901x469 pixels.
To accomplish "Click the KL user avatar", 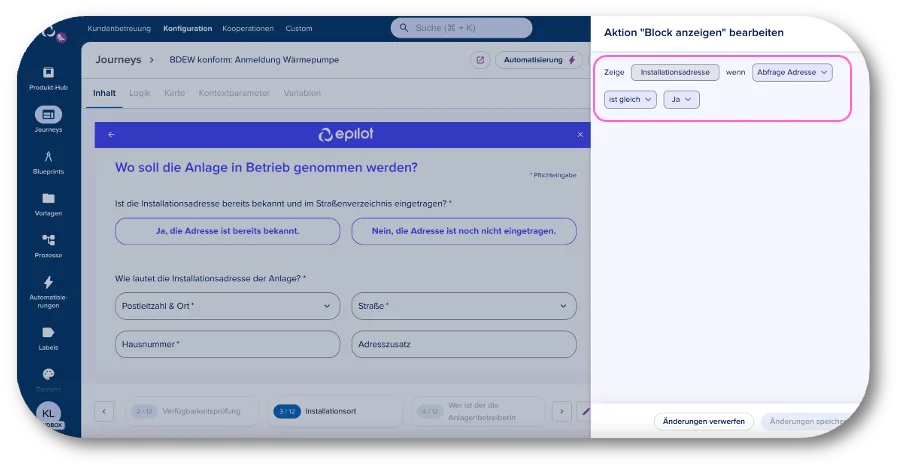I will coord(48,413).
